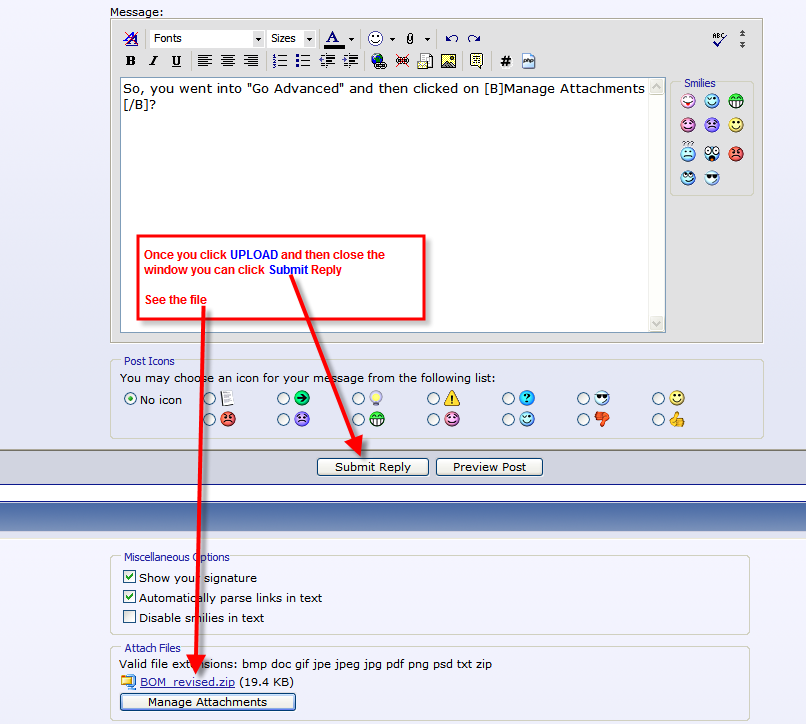
Task: Open the Sizes dropdown
Action: 290,38
